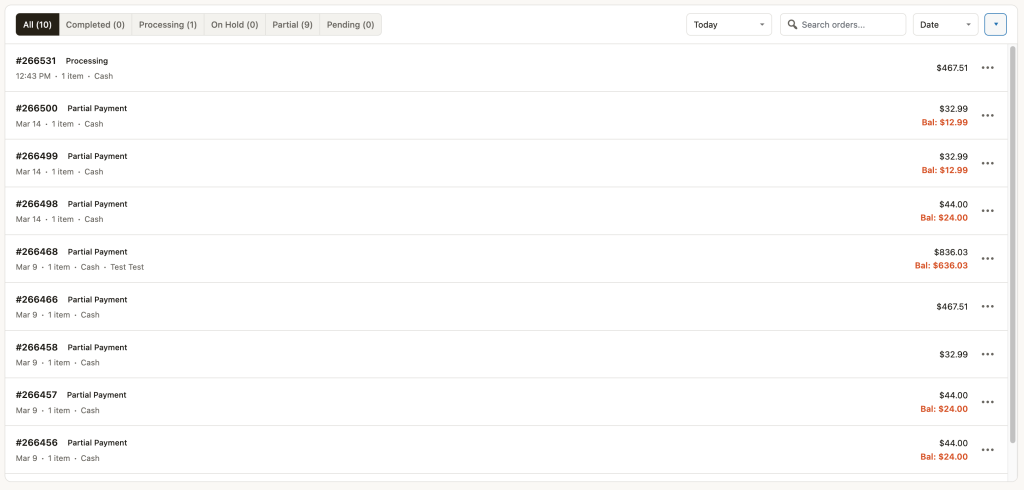Open the three-dot menu for order #266468

987,259
